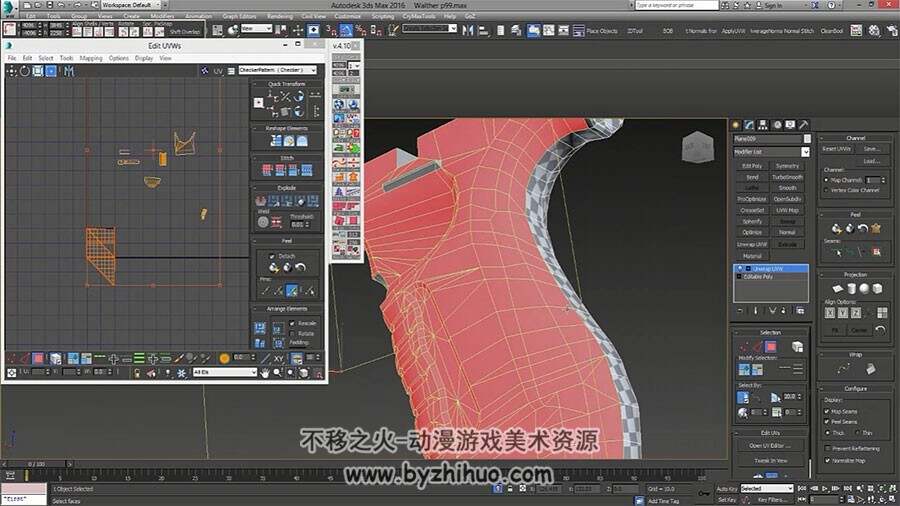Click the Hierarchy panel tab icon

pos(763,125)
